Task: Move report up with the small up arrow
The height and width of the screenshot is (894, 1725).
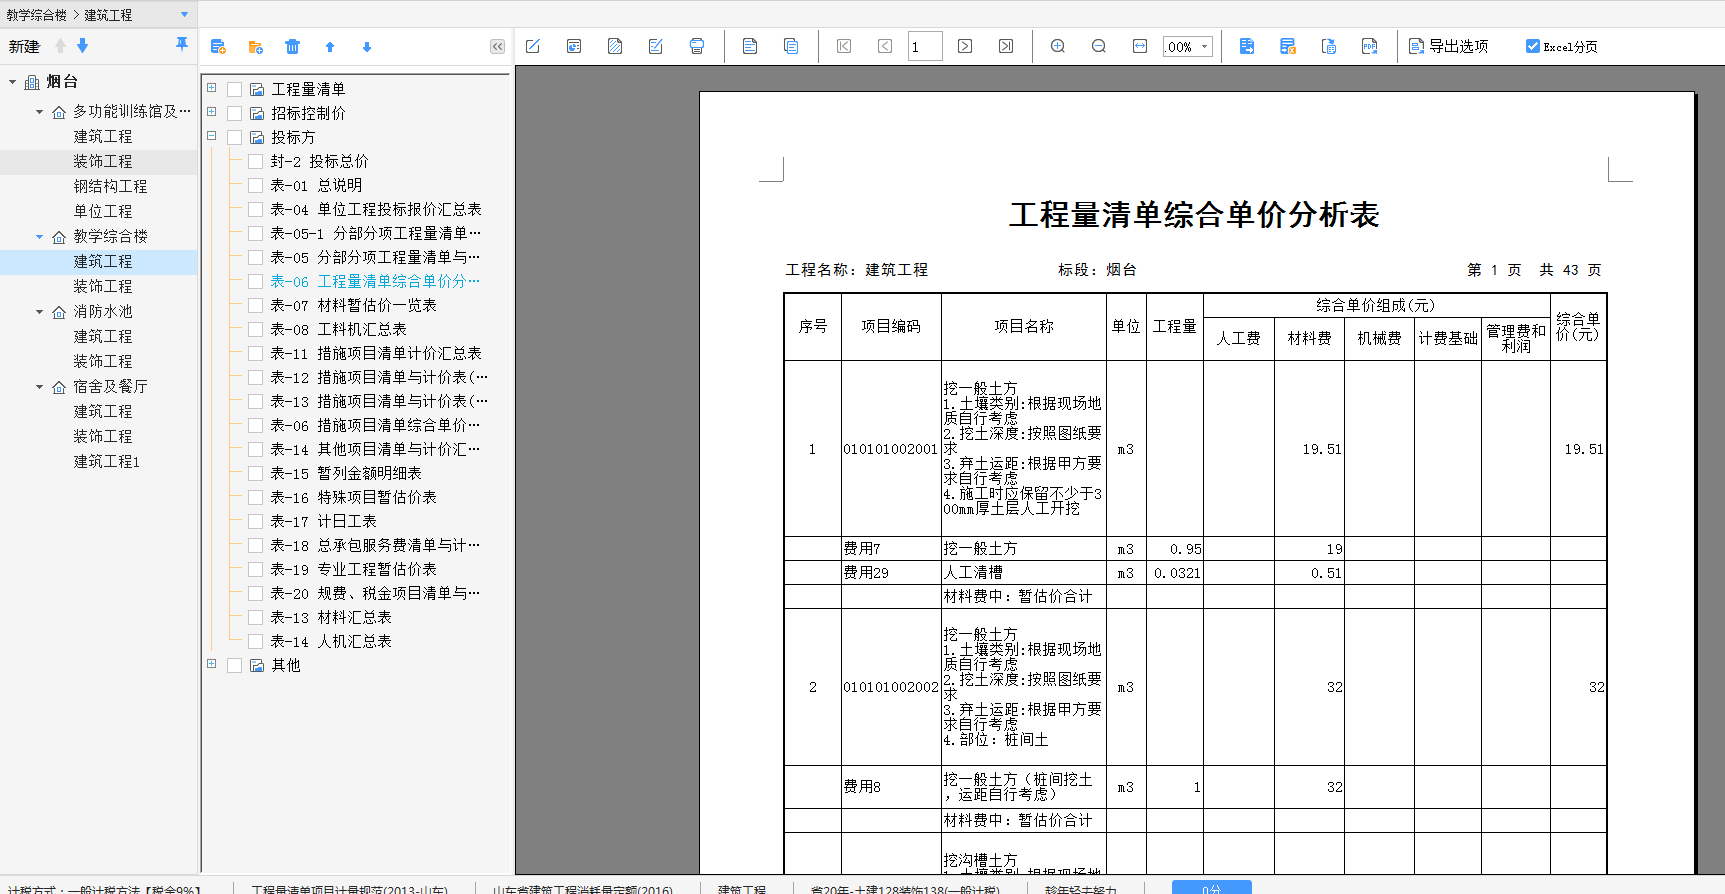Action: point(330,47)
